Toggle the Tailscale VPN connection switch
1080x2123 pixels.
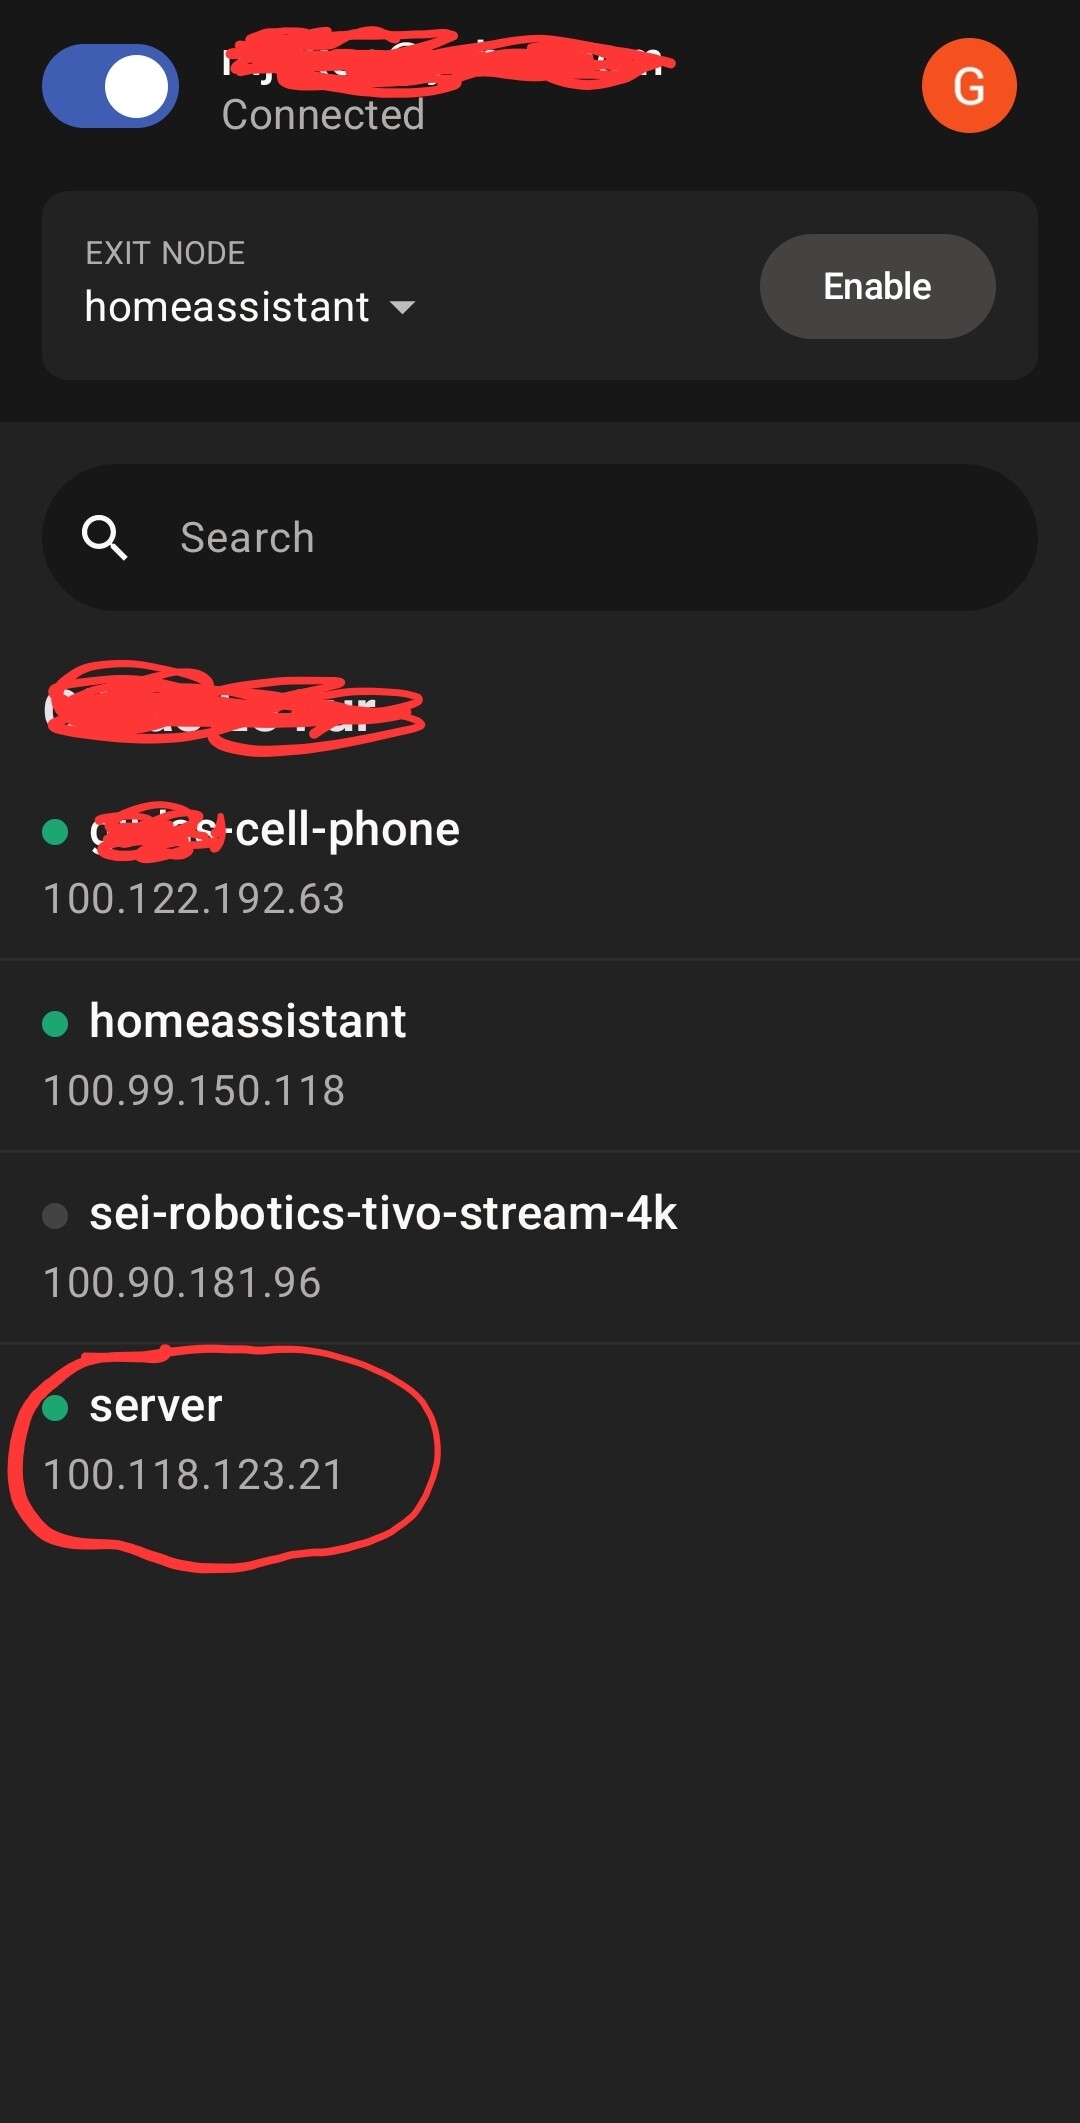pyautogui.click(x=110, y=86)
